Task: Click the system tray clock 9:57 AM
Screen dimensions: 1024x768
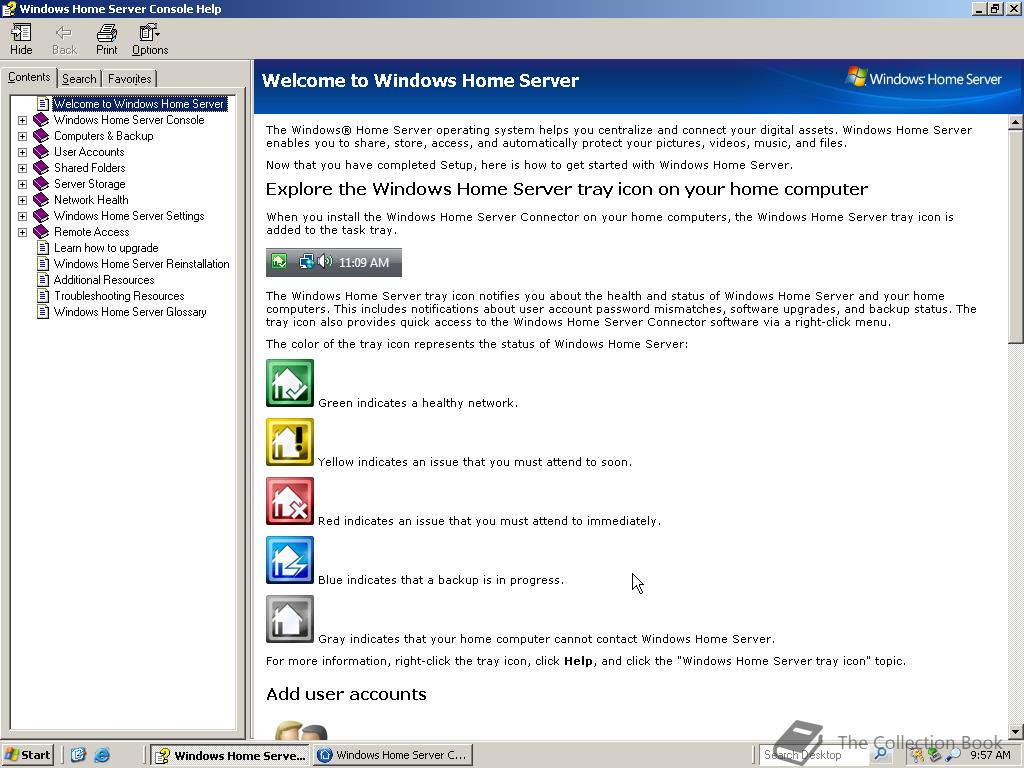Action: [990, 755]
